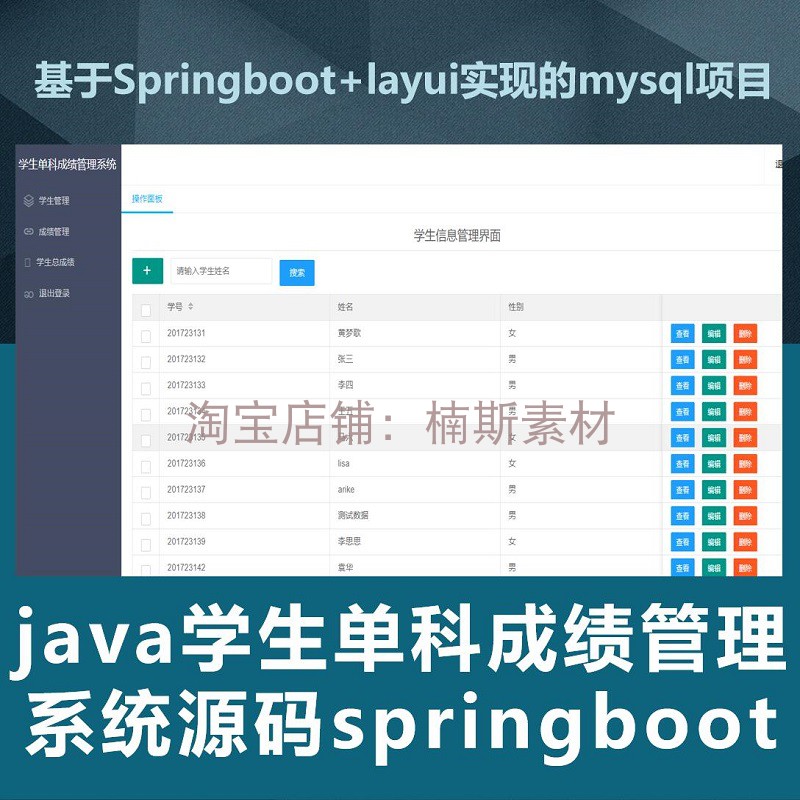Click 删除 for student 李思思
Image resolution: width=800 pixels, height=800 pixels.
[745, 542]
